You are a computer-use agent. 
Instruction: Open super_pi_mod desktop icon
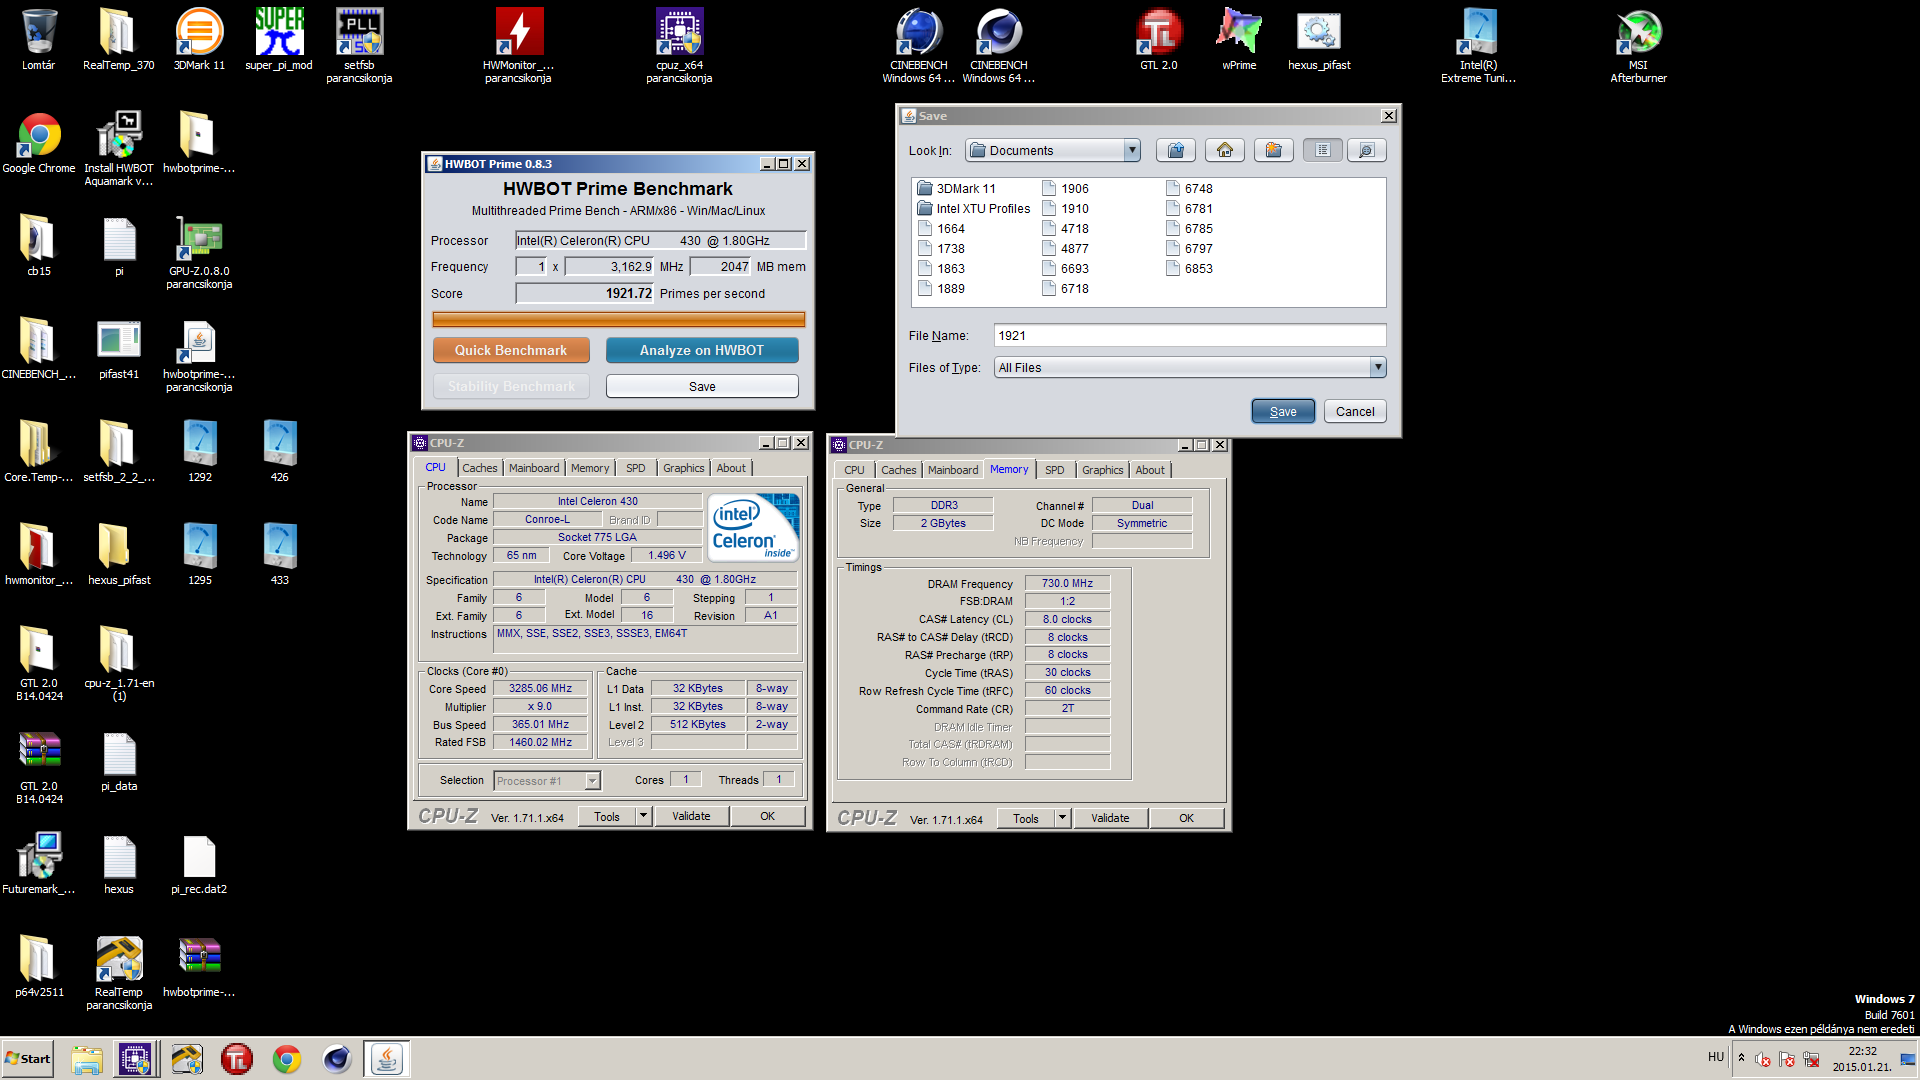279,40
